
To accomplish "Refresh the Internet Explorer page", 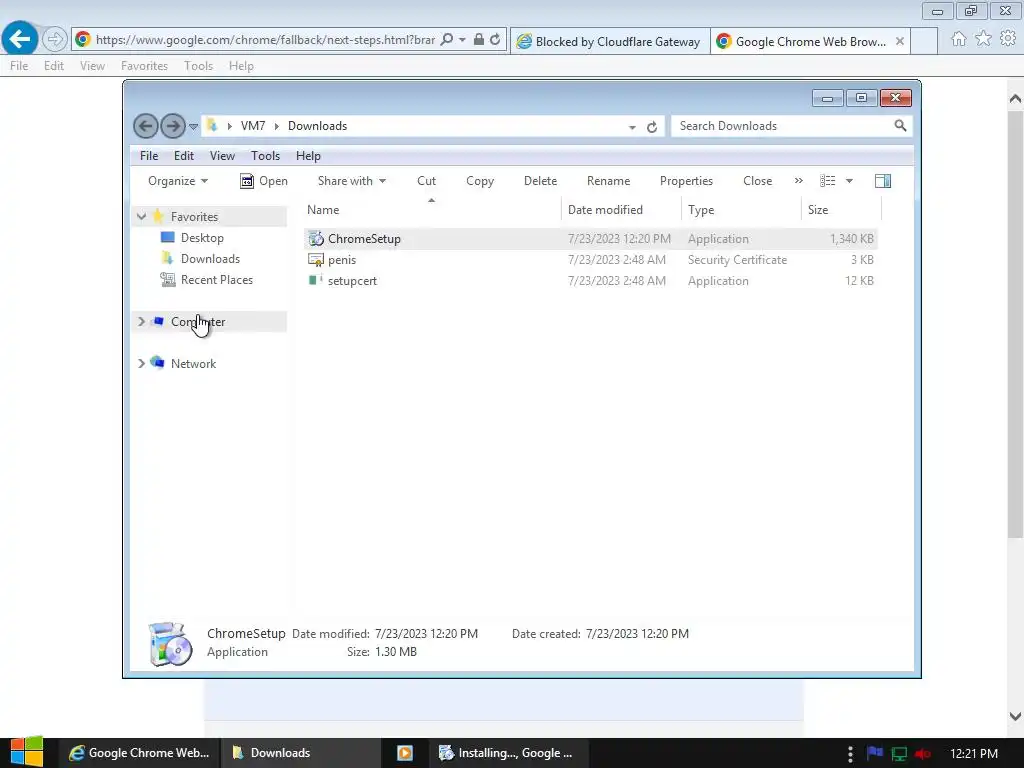I will pos(495,39).
